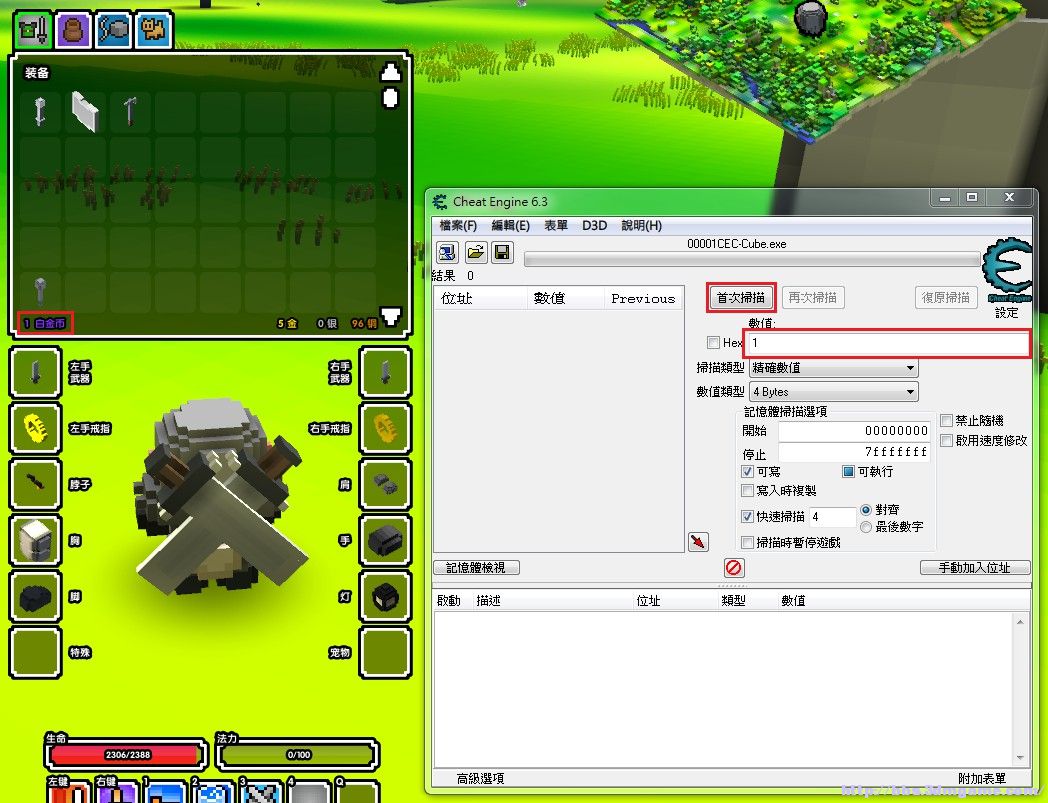Open the 數值類型 4 Bytes dropdown
The width and height of the screenshot is (1048, 803).
[x=833, y=392]
